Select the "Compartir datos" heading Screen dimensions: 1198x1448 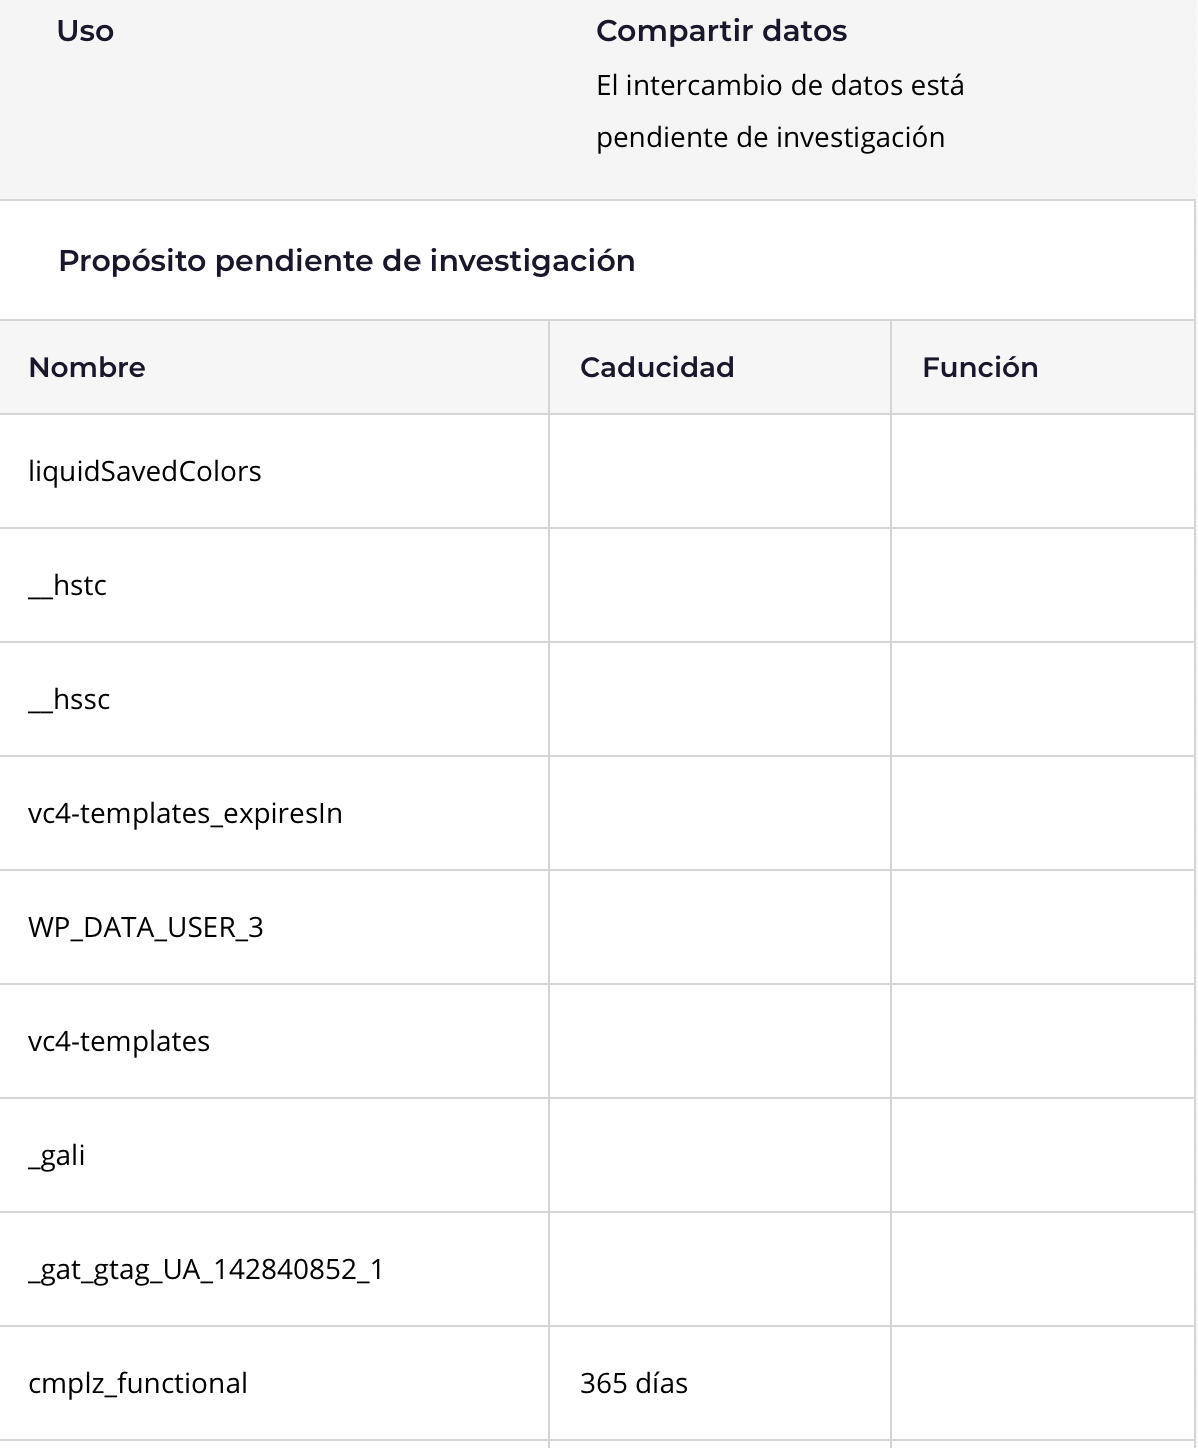click(721, 31)
